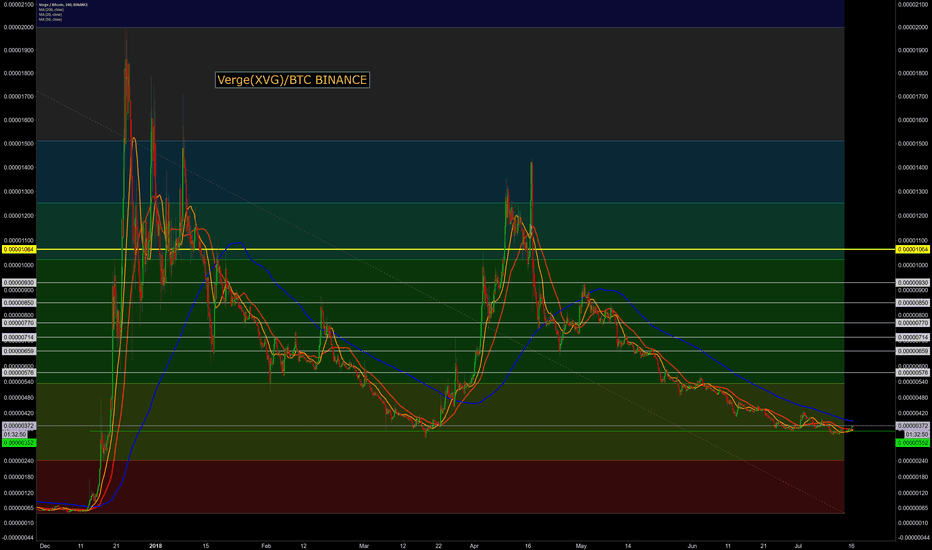
Task: Select 0.00000659 level label on left axis
Action: [x=19, y=351]
